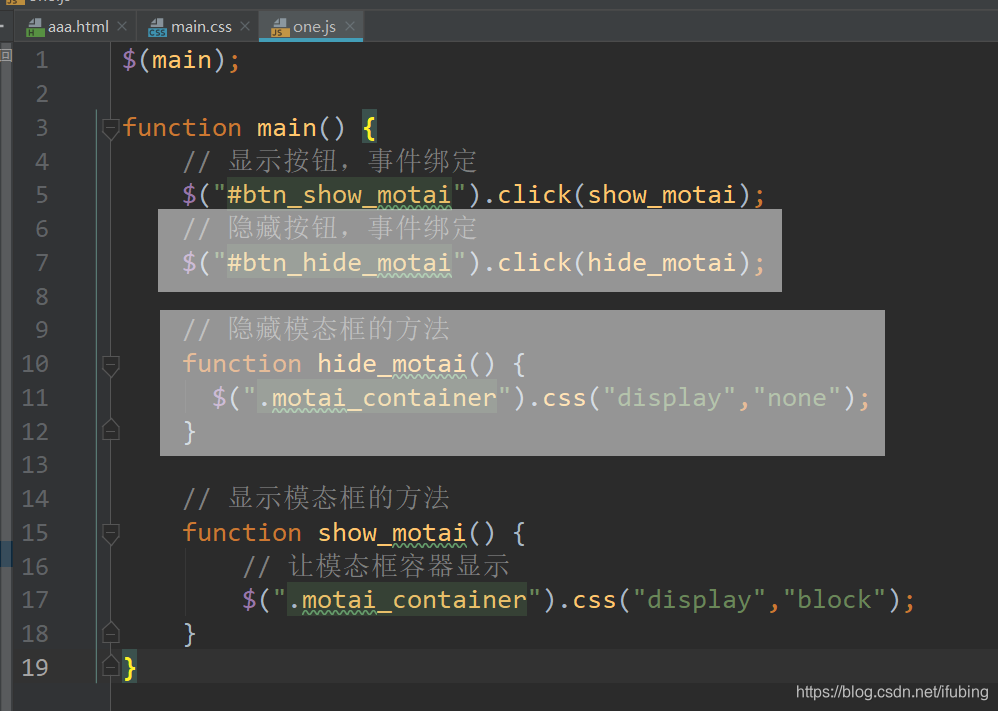998x711 pixels.
Task: Click the show_motai function name on line 15
Action: pyautogui.click(x=391, y=533)
